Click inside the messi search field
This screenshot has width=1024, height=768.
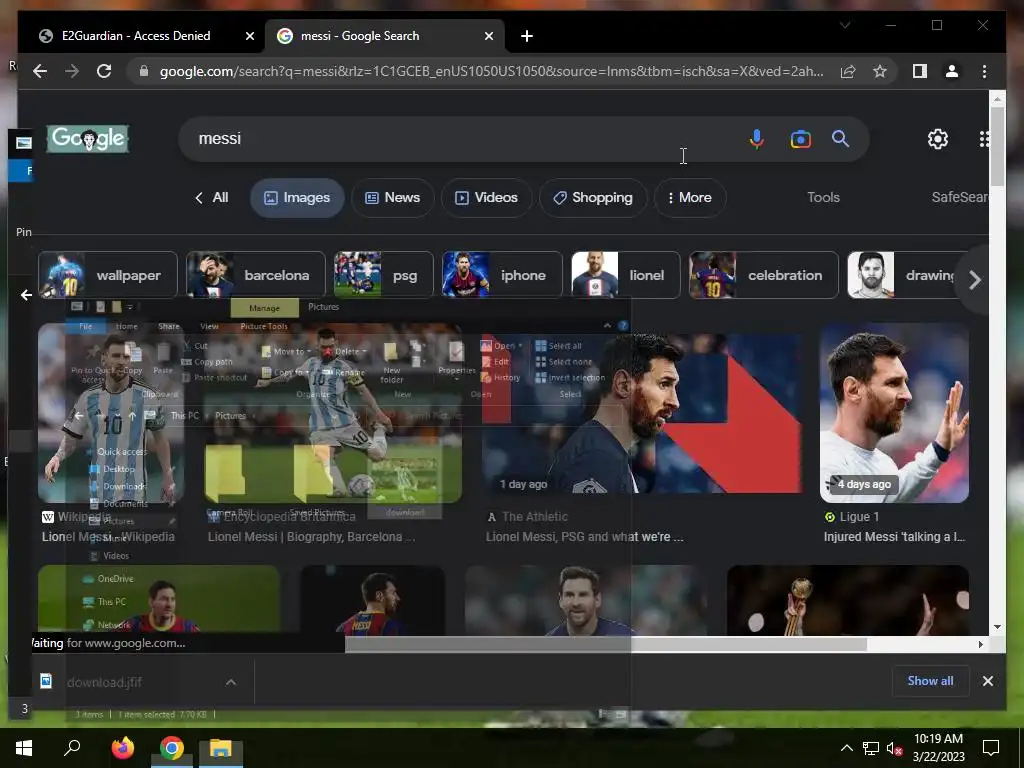[x=457, y=138]
